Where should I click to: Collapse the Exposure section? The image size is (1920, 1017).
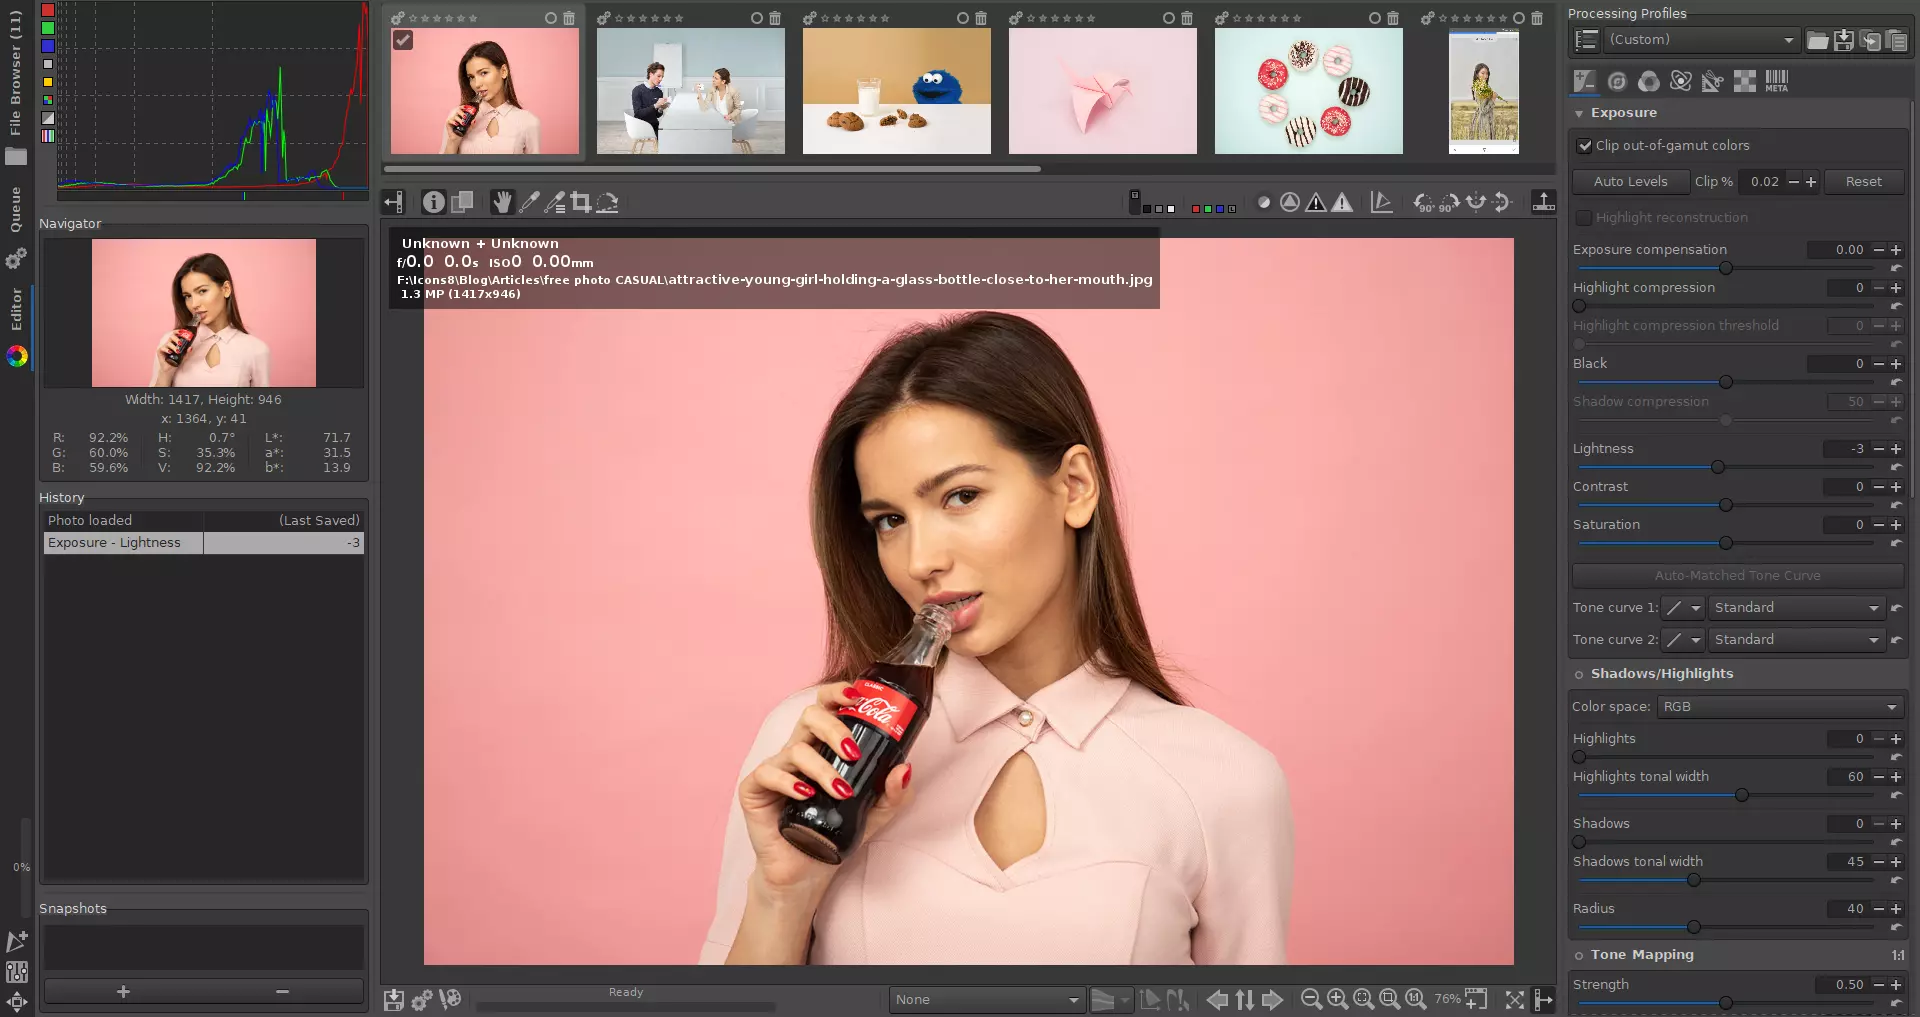[x=1579, y=114]
